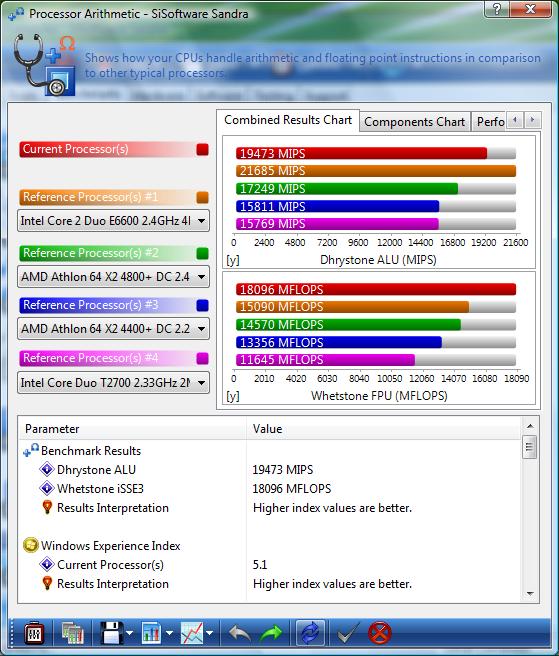Click the Value column header
Viewport: 559px width, 656px height.
(384, 429)
